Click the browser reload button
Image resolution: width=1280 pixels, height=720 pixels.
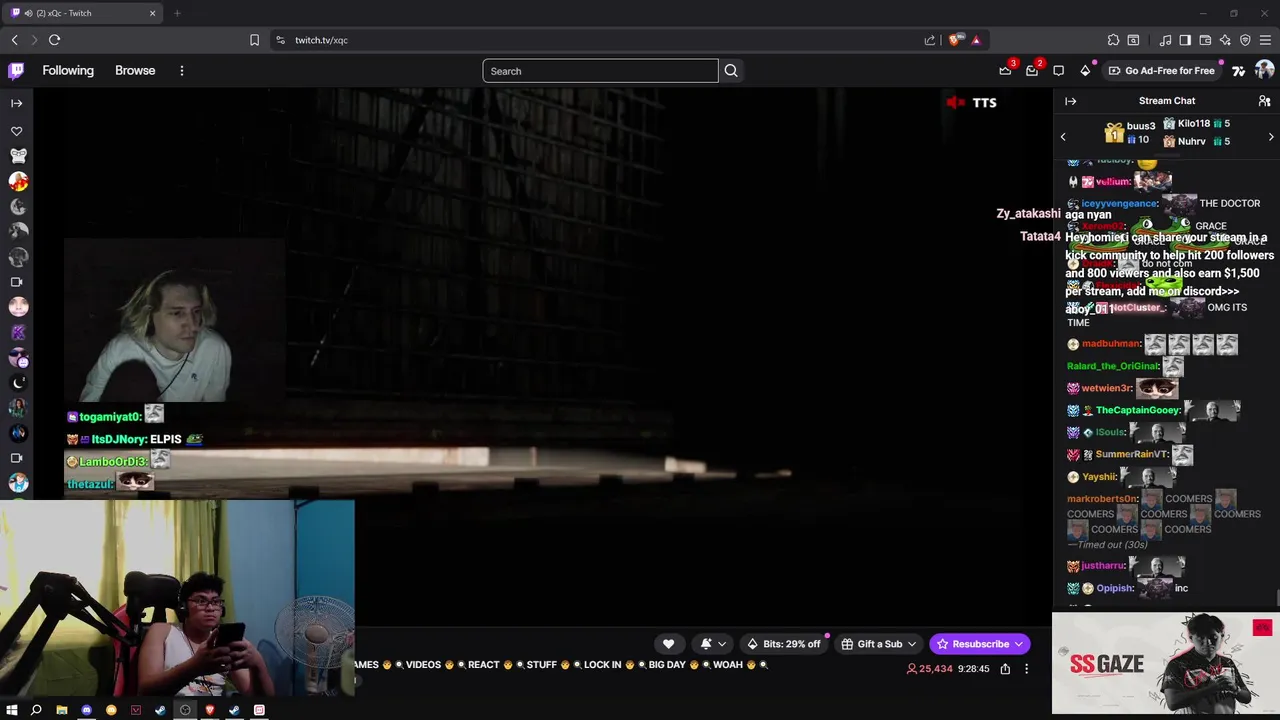[x=54, y=40]
